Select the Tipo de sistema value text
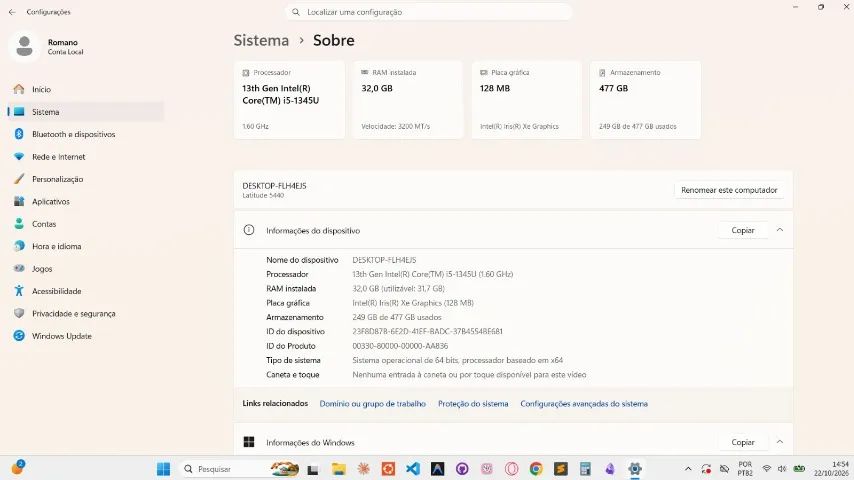 tap(458, 360)
